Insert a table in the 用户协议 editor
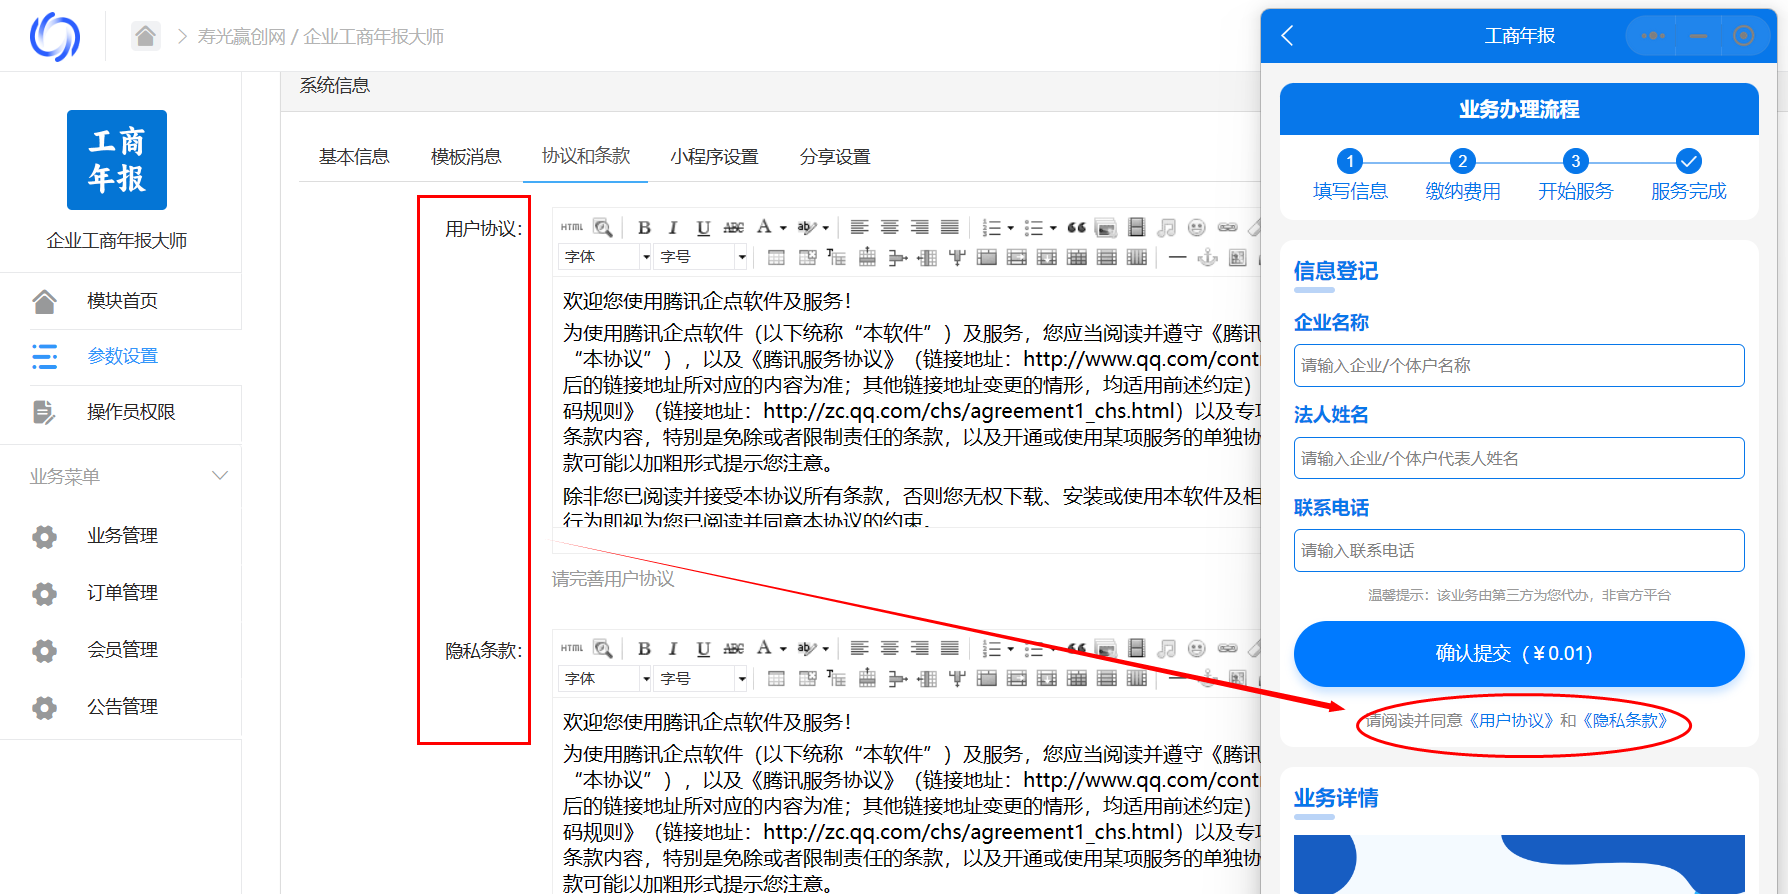The width and height of the screenshot is (1788, 894). (776, 258)
